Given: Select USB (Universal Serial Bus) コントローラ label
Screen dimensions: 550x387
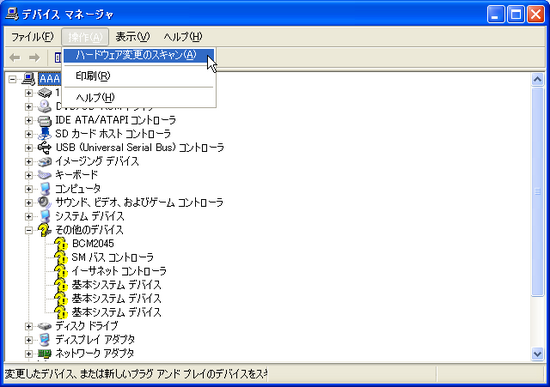Looking at the screenshot, I should pyautogui.click(x=140, y=148).
